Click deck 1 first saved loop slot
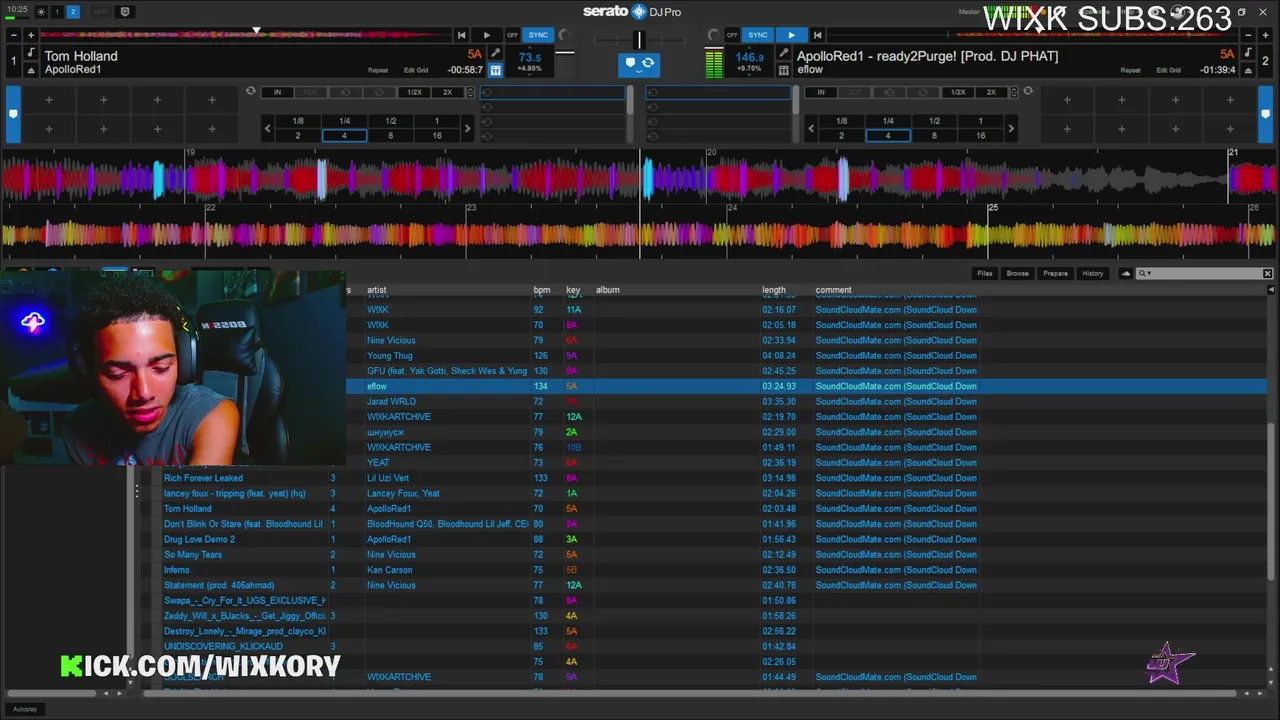 (x=555, y=93)
